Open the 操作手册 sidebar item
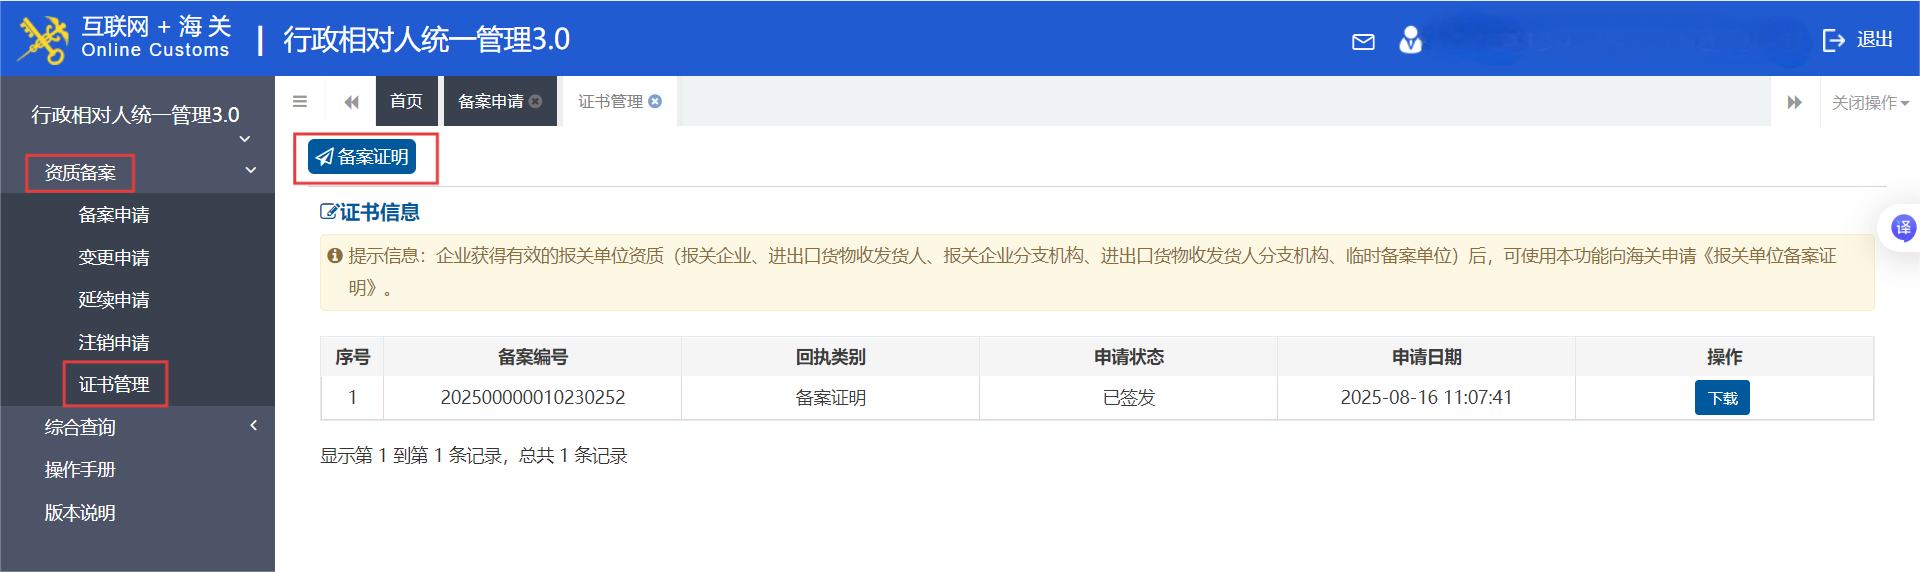This screenshot has width=1920, height=572. [x=80, y=469]
